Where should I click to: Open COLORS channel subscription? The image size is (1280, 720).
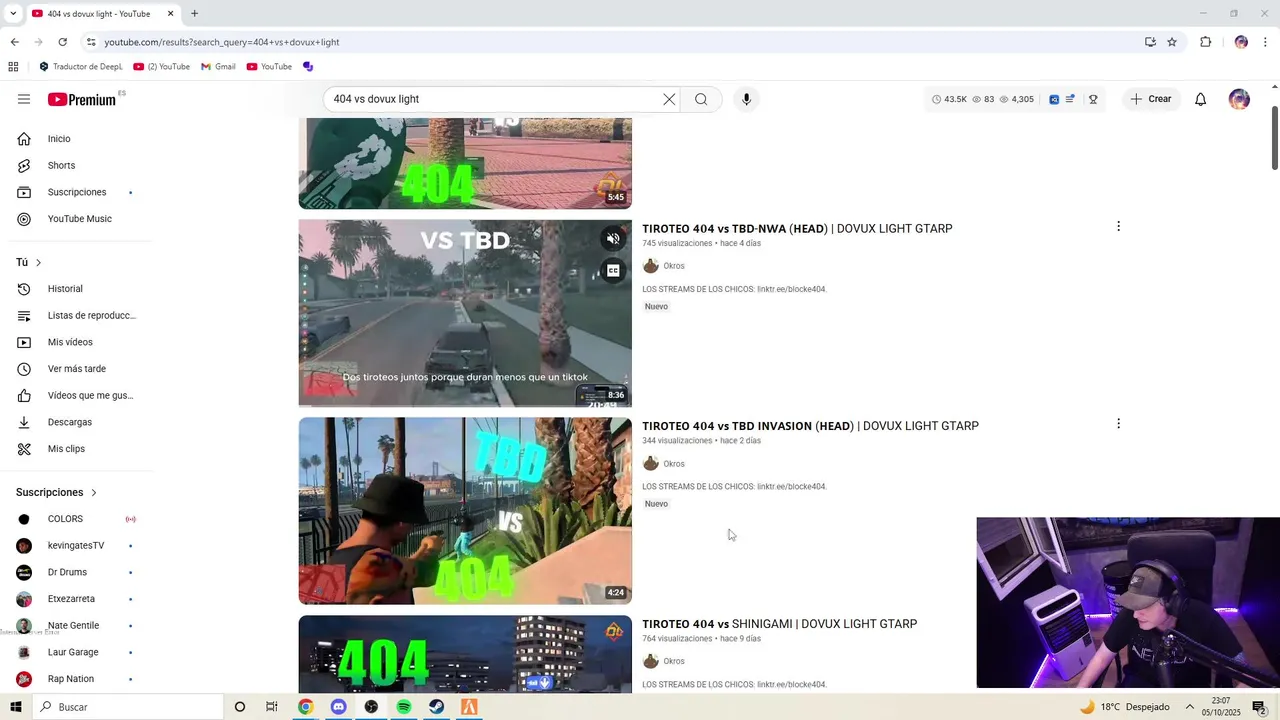[76, 519]
